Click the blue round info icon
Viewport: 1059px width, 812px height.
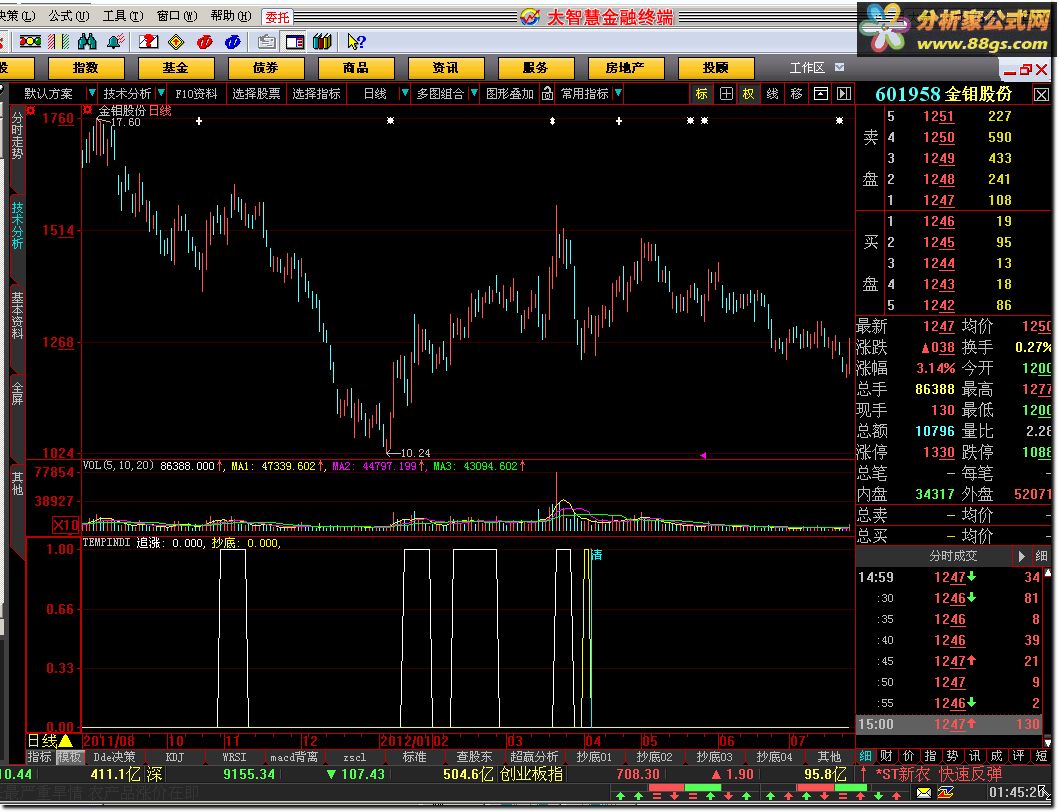[x=233, y=42]
